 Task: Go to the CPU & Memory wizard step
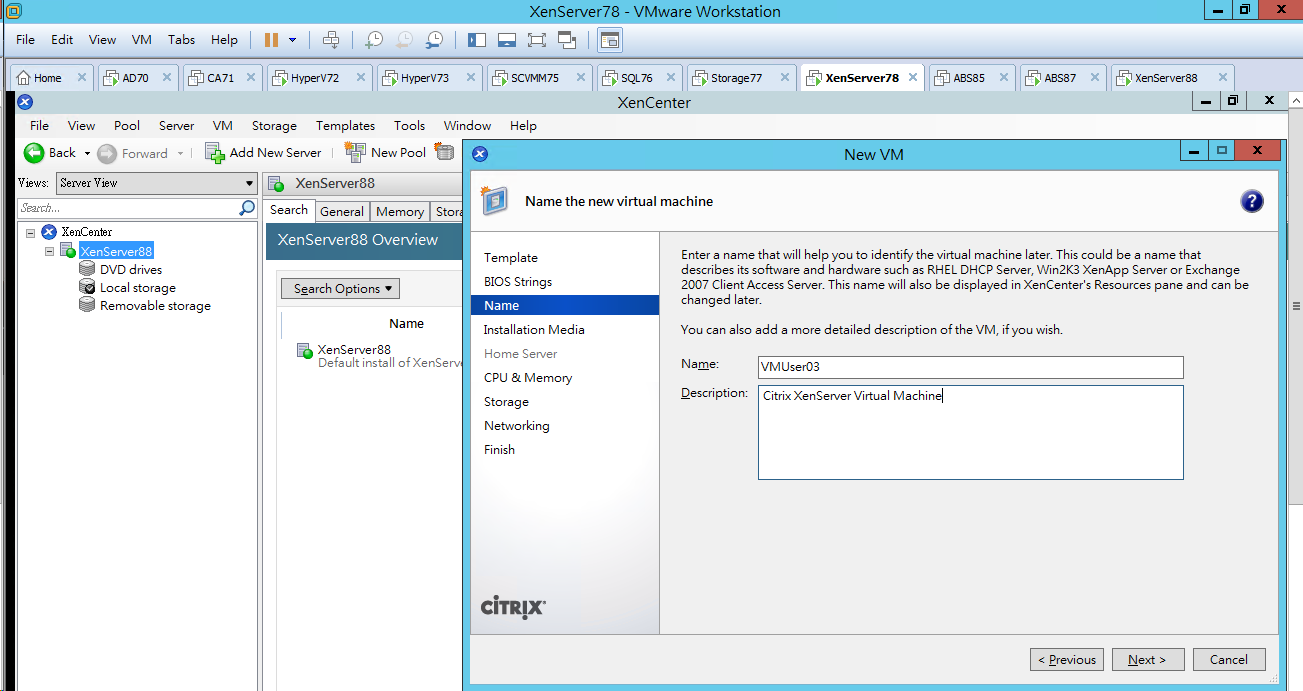point(528,378)
